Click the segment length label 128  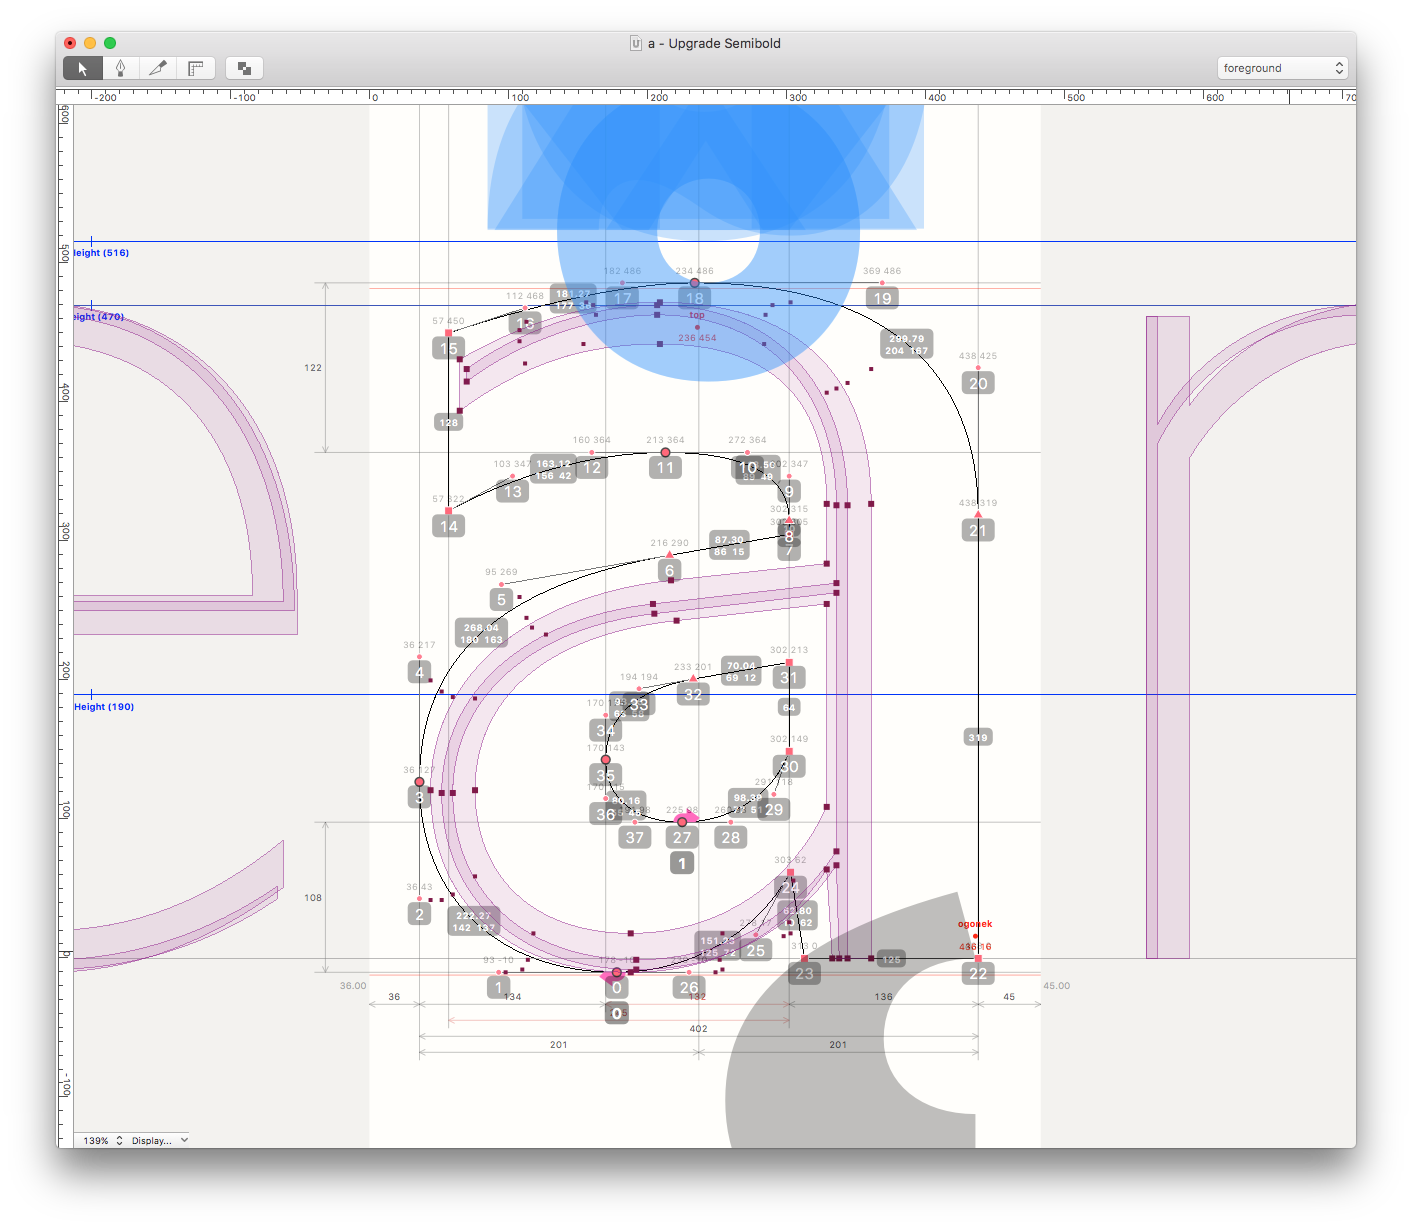pyautogui.click(x=449, y=422)
